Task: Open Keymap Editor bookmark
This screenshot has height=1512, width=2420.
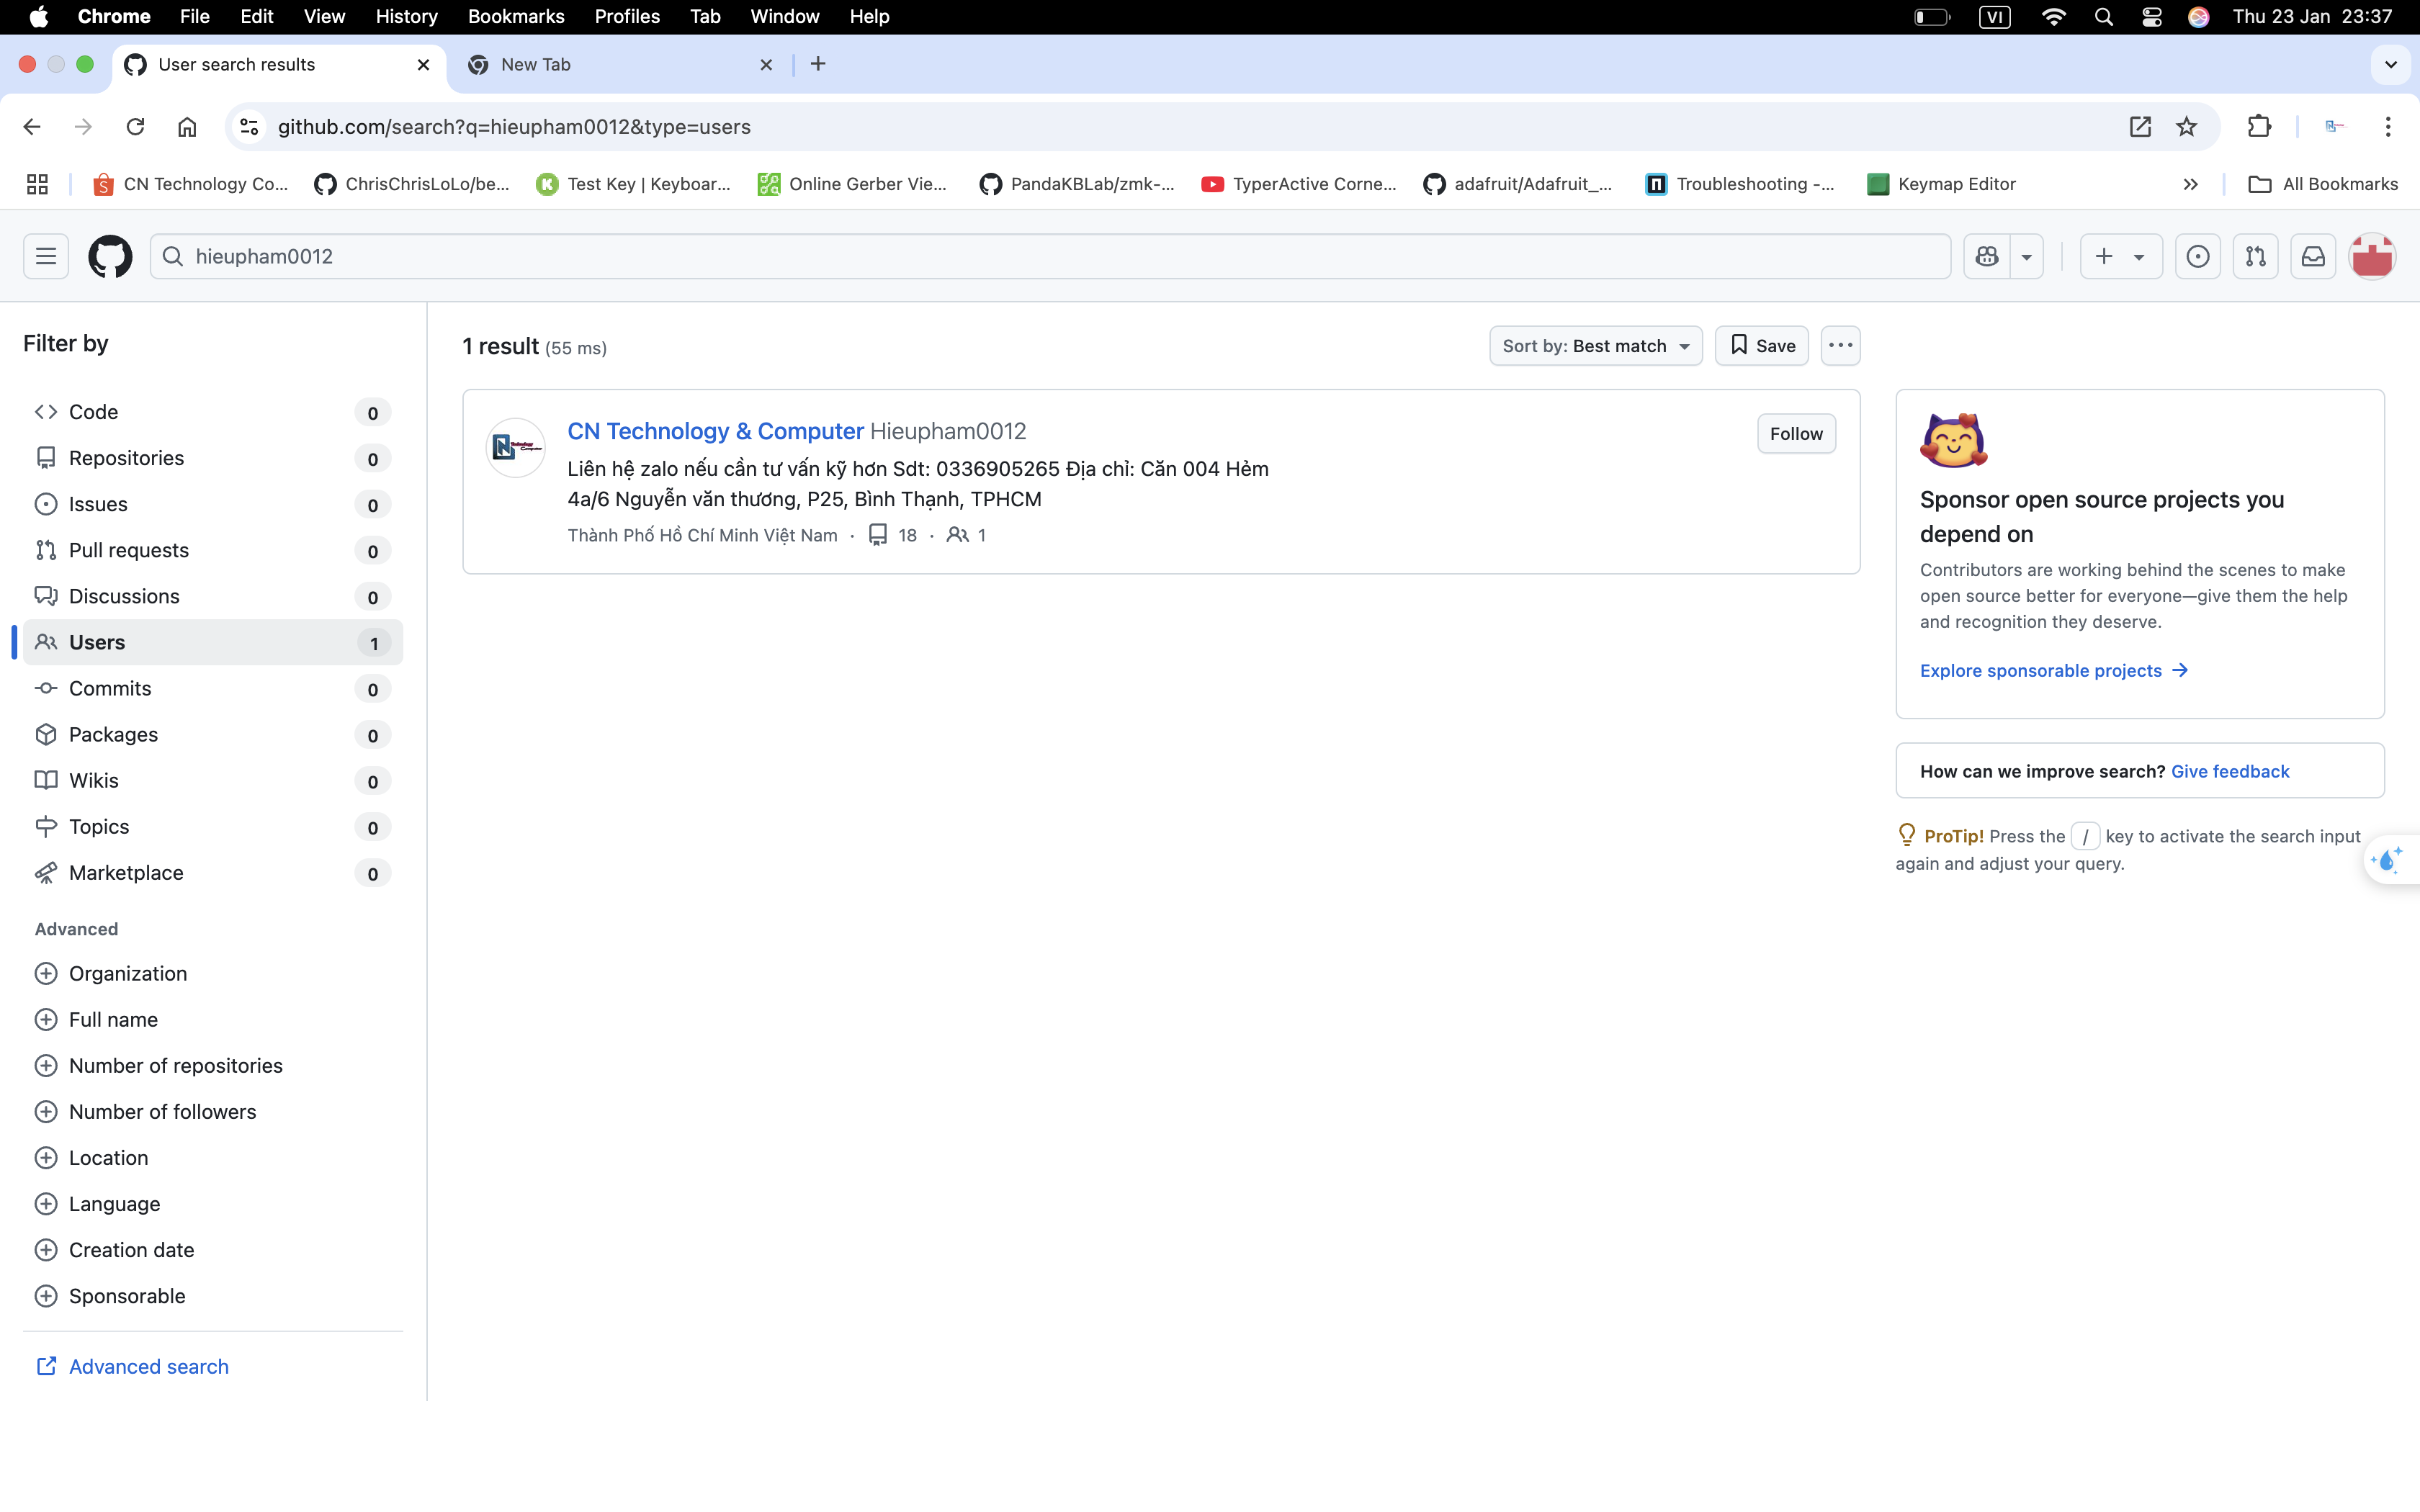Action: (x=1941, y=184)
